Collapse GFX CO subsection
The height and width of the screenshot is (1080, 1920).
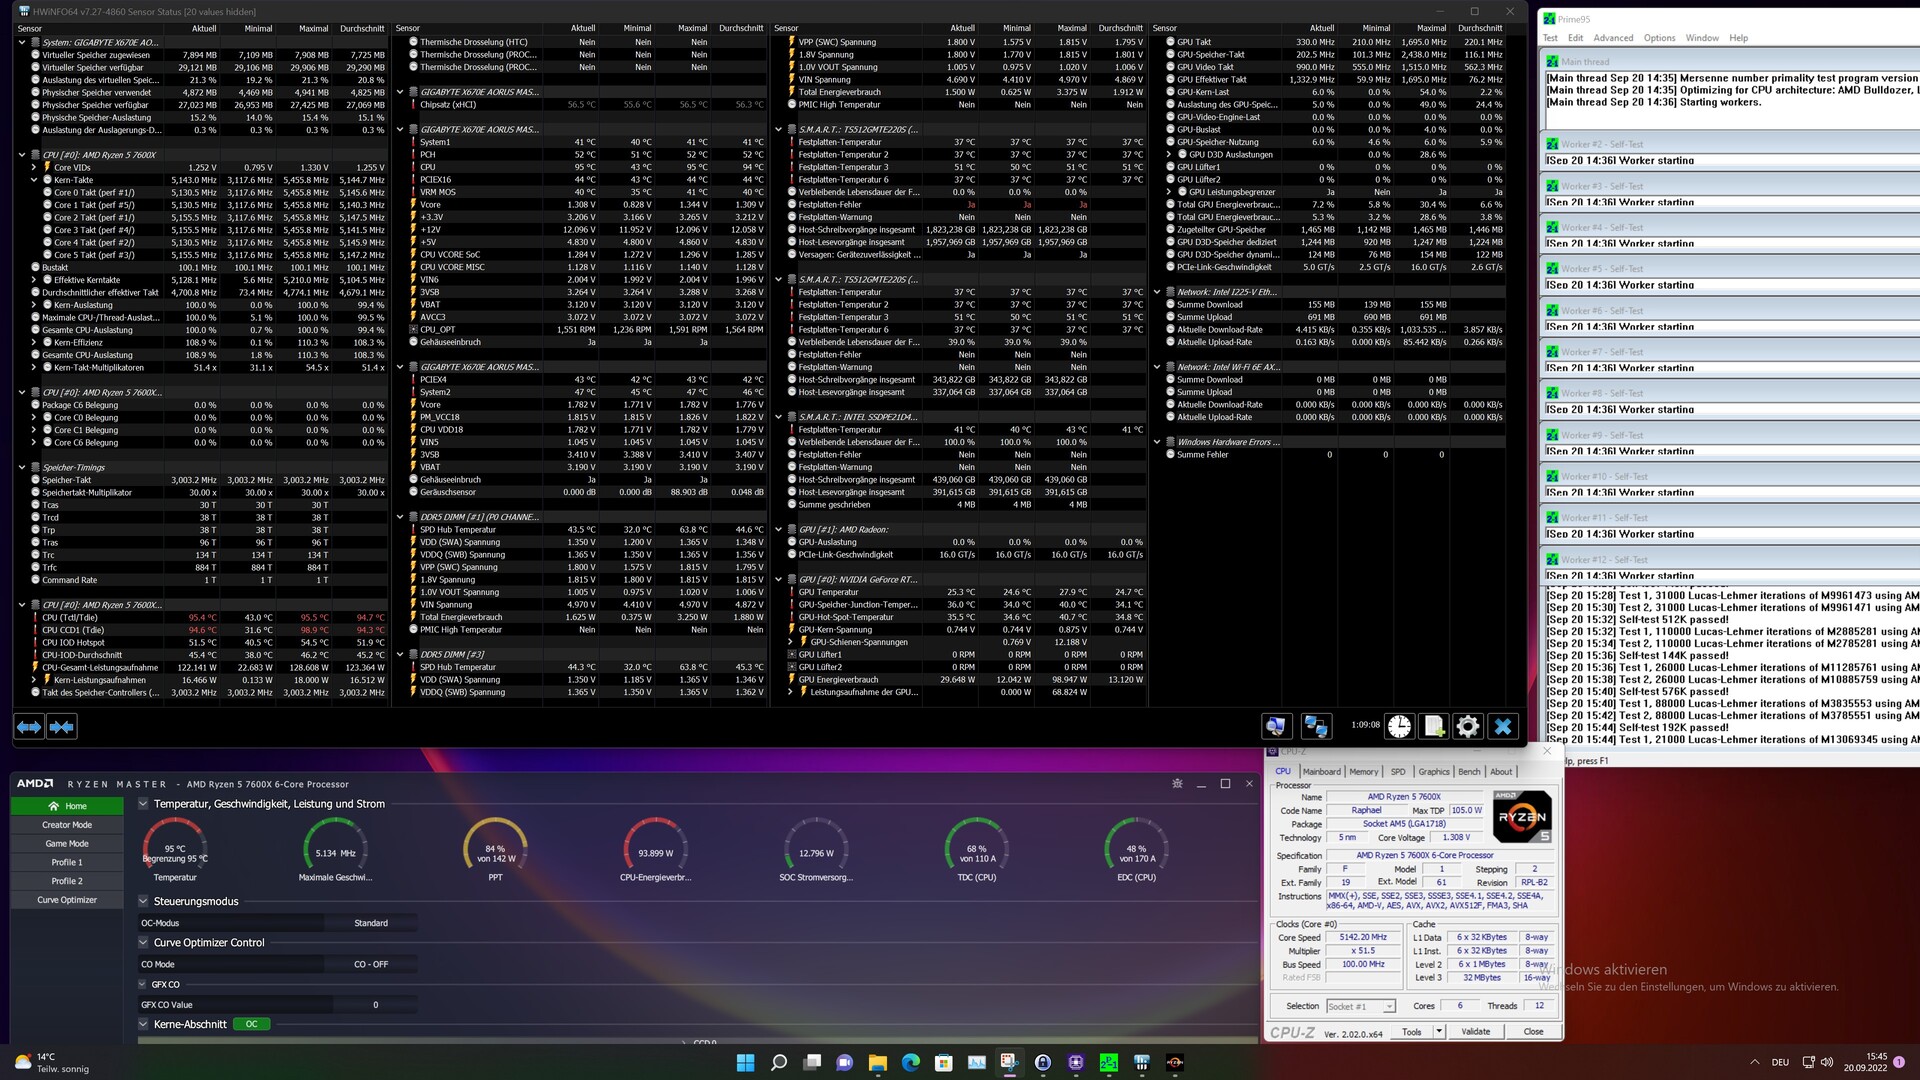pyautogui.click(x=143, y=985)
